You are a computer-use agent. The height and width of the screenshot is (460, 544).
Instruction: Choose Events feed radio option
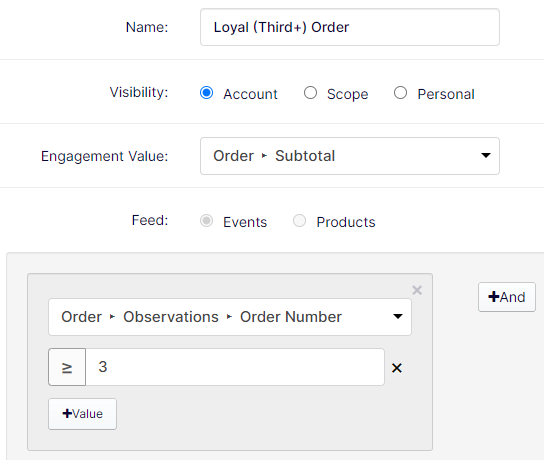[206, 221]
